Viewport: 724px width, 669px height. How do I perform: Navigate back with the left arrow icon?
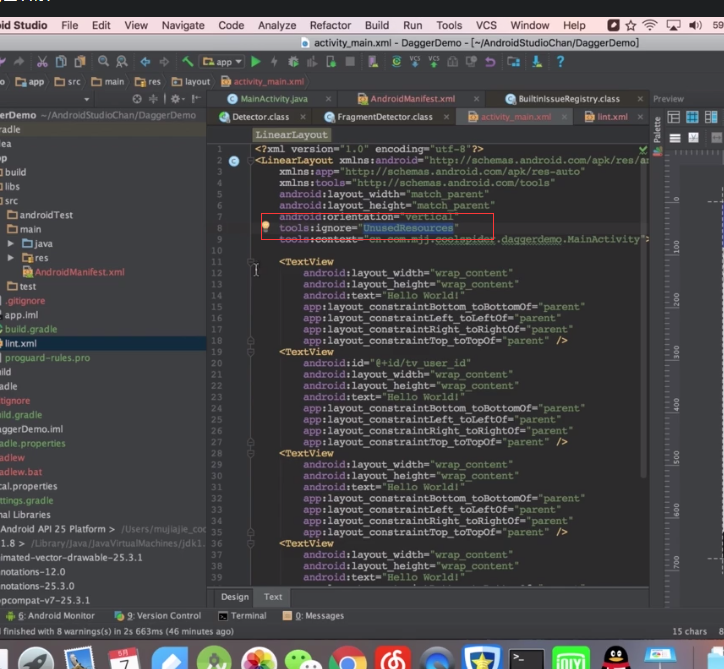coord(145,61)
